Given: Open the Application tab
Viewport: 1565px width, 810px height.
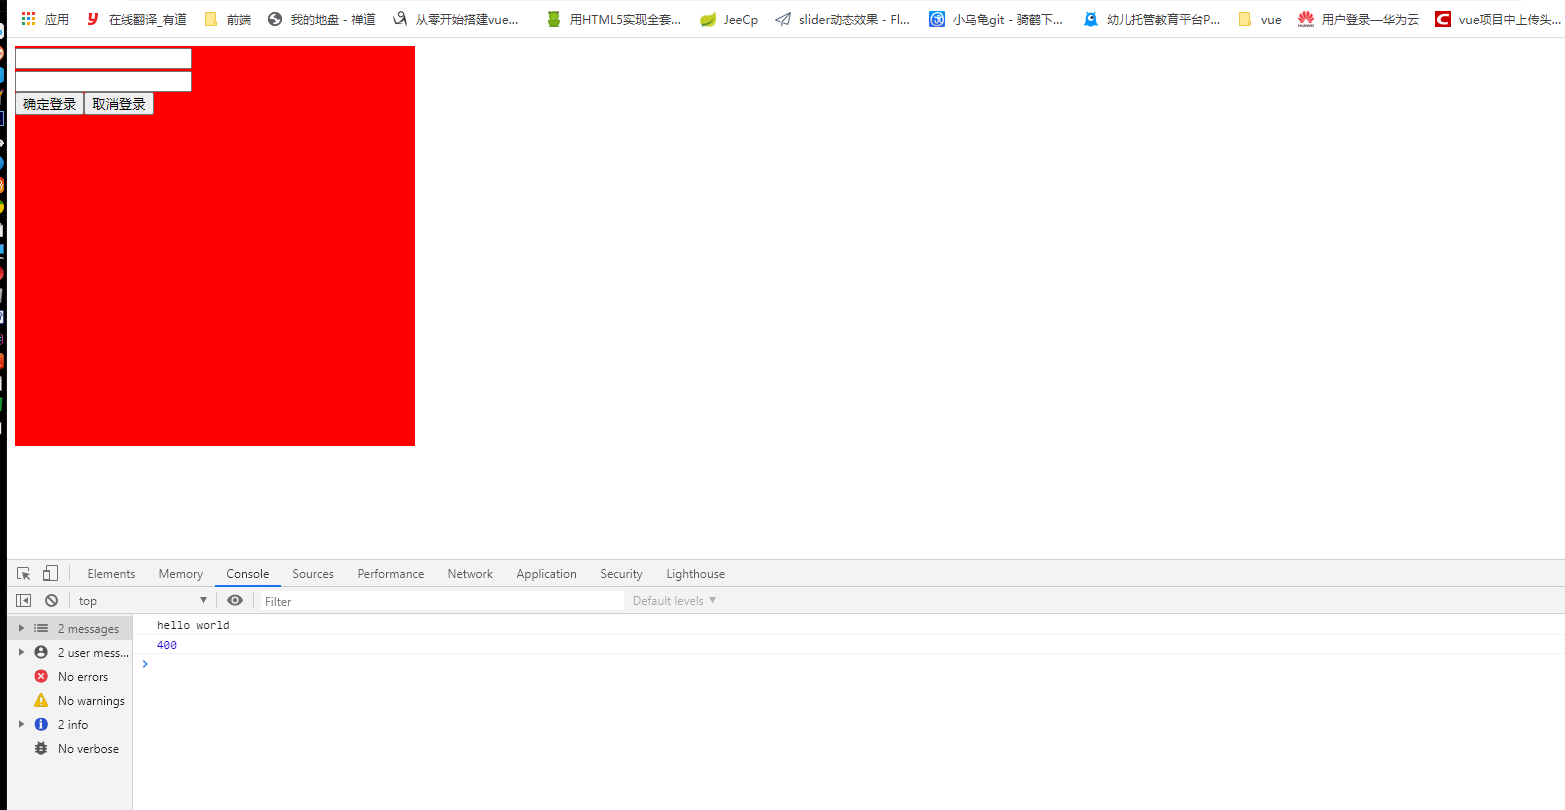Looking at the screenshot, I should tap(547, 574).
